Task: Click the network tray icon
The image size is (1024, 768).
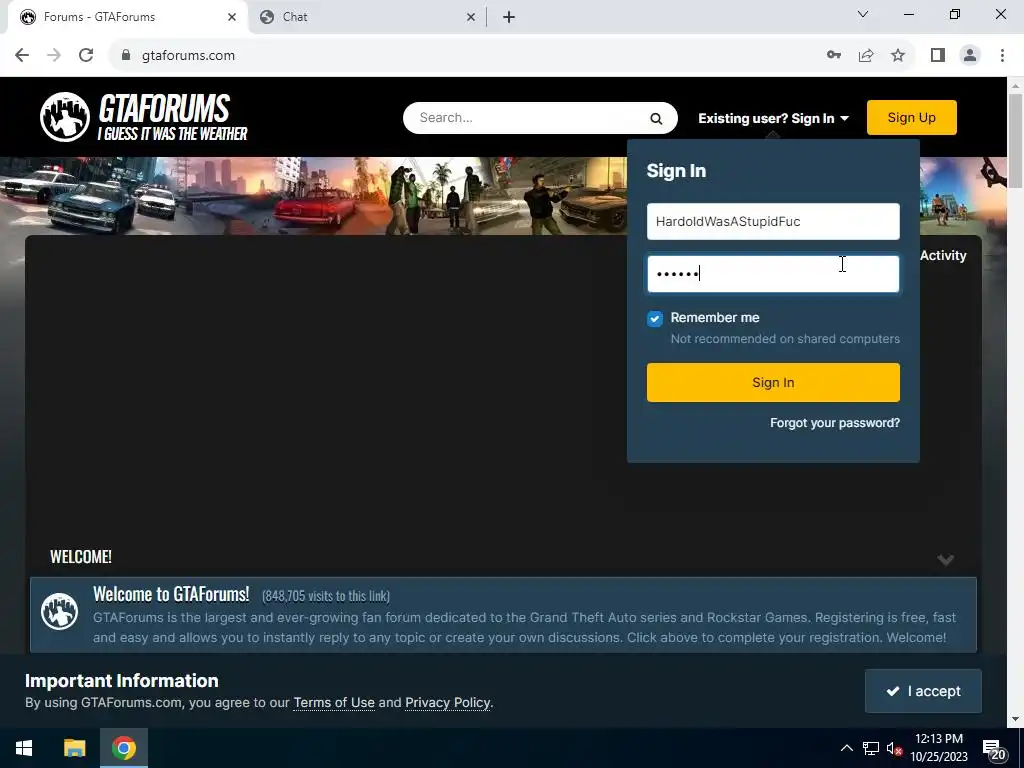Action: (x=871, y=748)
